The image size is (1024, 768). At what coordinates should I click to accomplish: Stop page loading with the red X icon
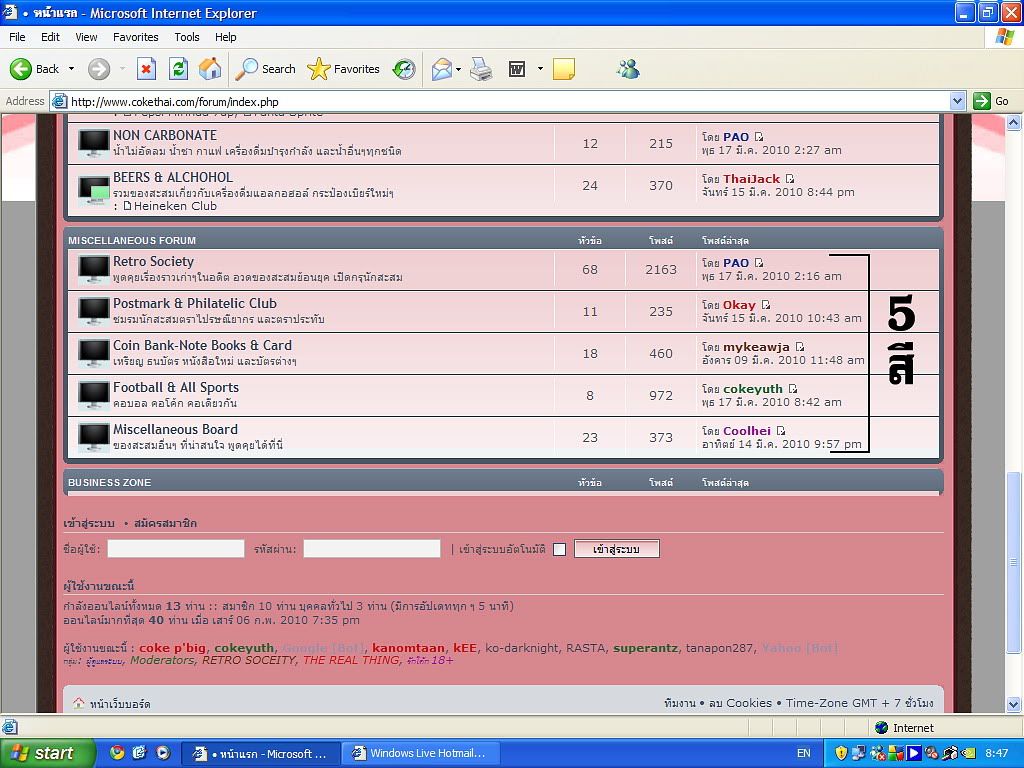[x=146, y=69]
